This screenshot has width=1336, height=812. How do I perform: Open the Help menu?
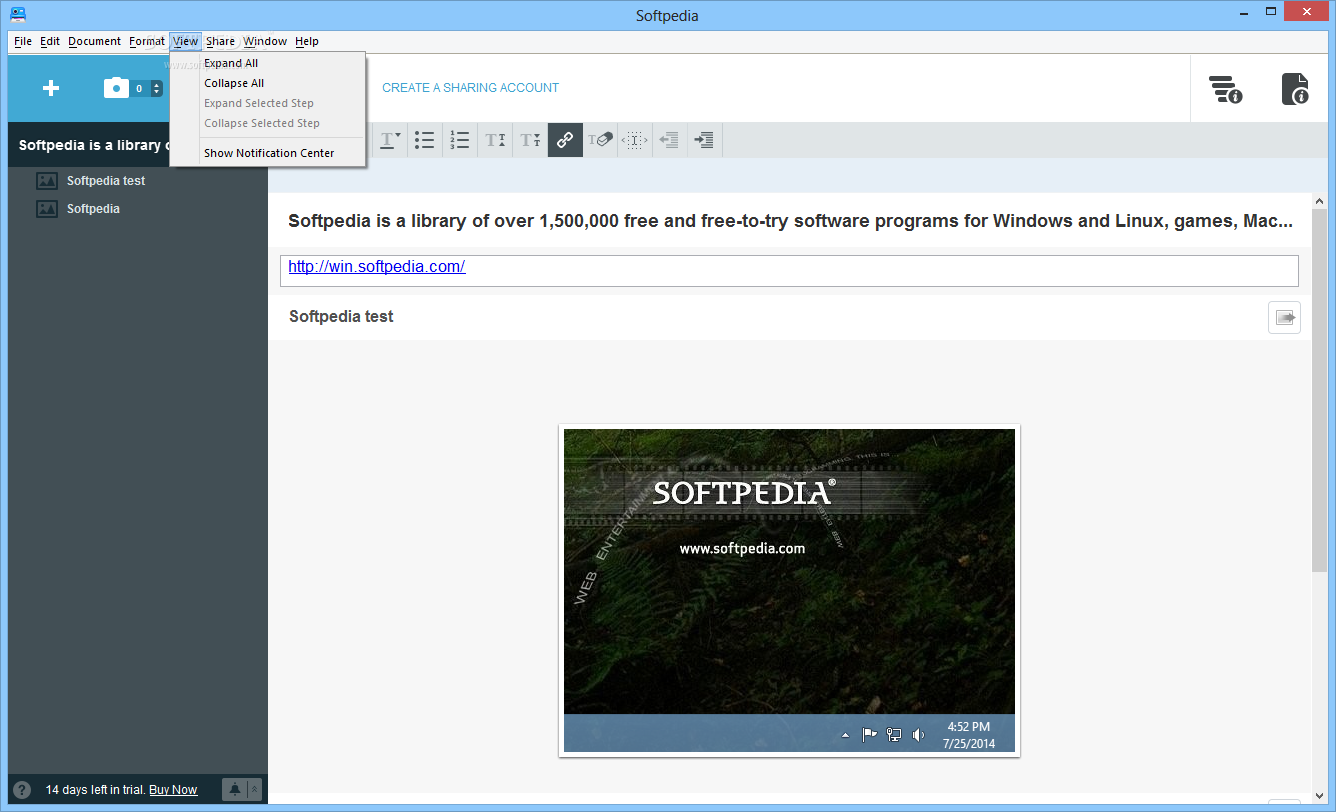coord(307,41)
